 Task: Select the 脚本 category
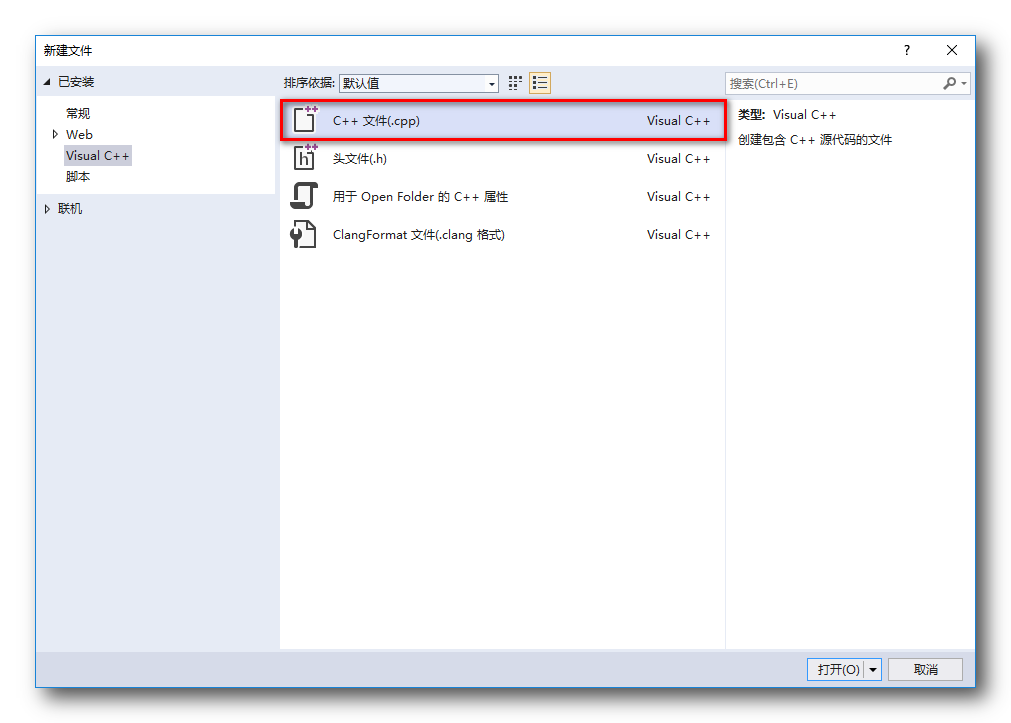tap(78, 176)
